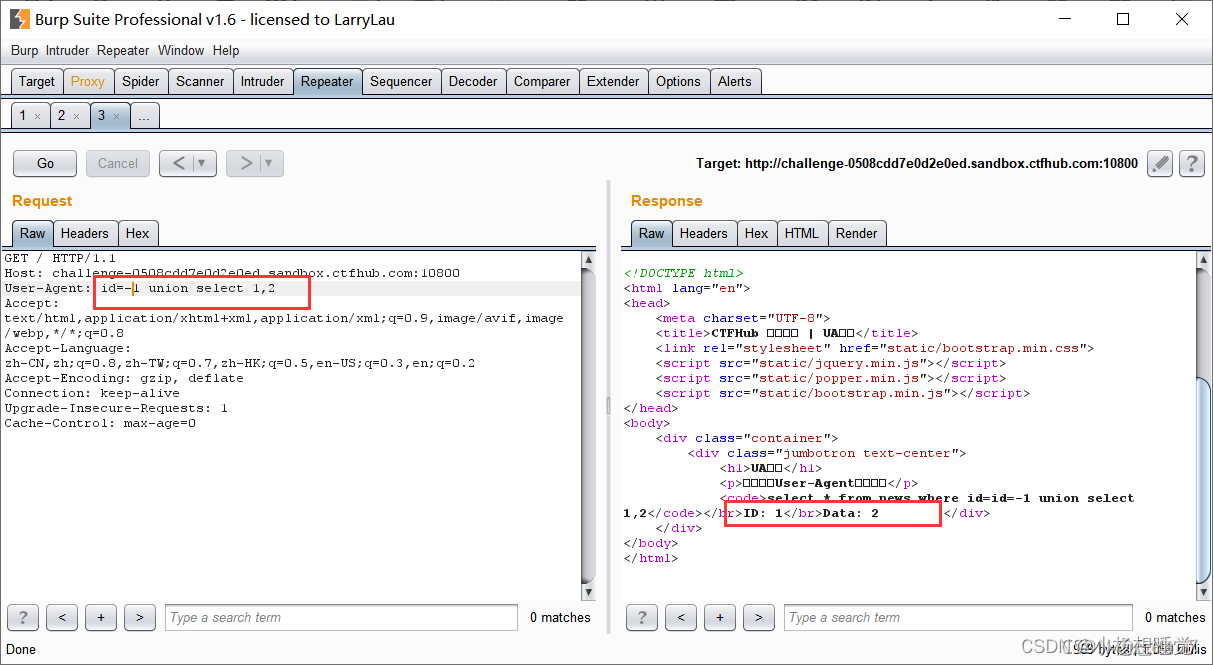1213x665 pixels.
Task: Close Repeater tab 1
Action: (x=37, y=116)
